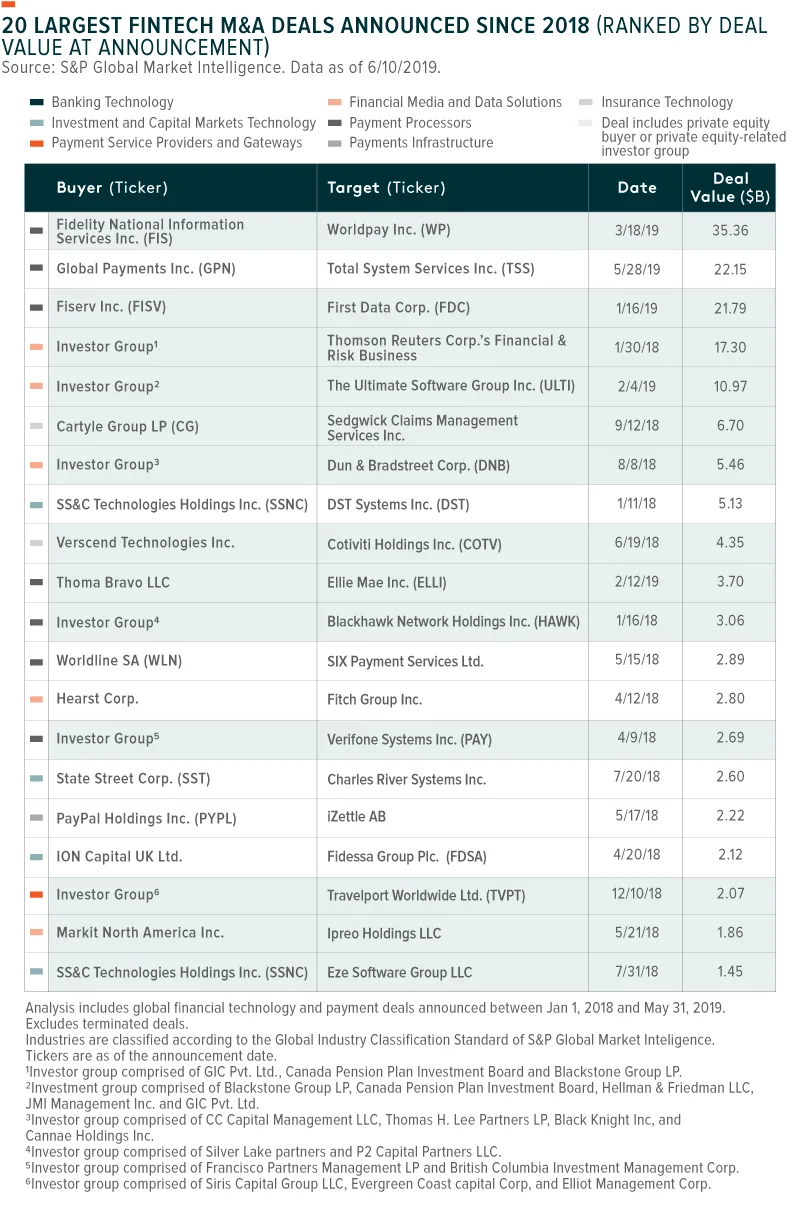
Task: Select 'State Street Corp. (SST)' buyer cell
Action: (133, 778)
